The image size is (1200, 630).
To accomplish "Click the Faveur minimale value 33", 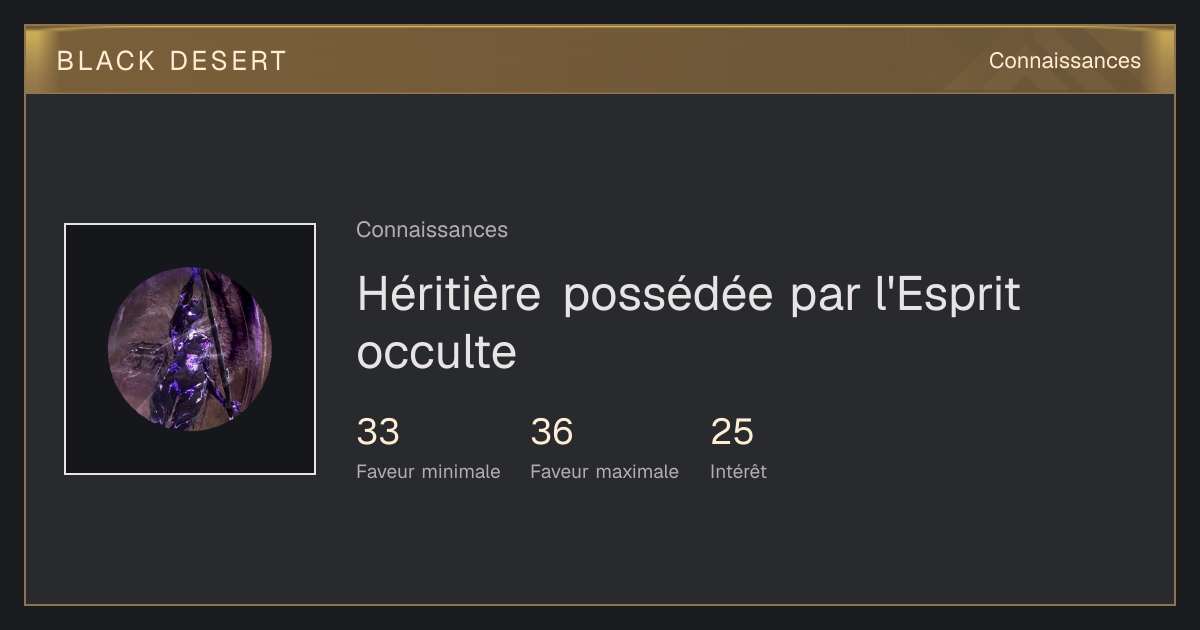I will (378, 432).
